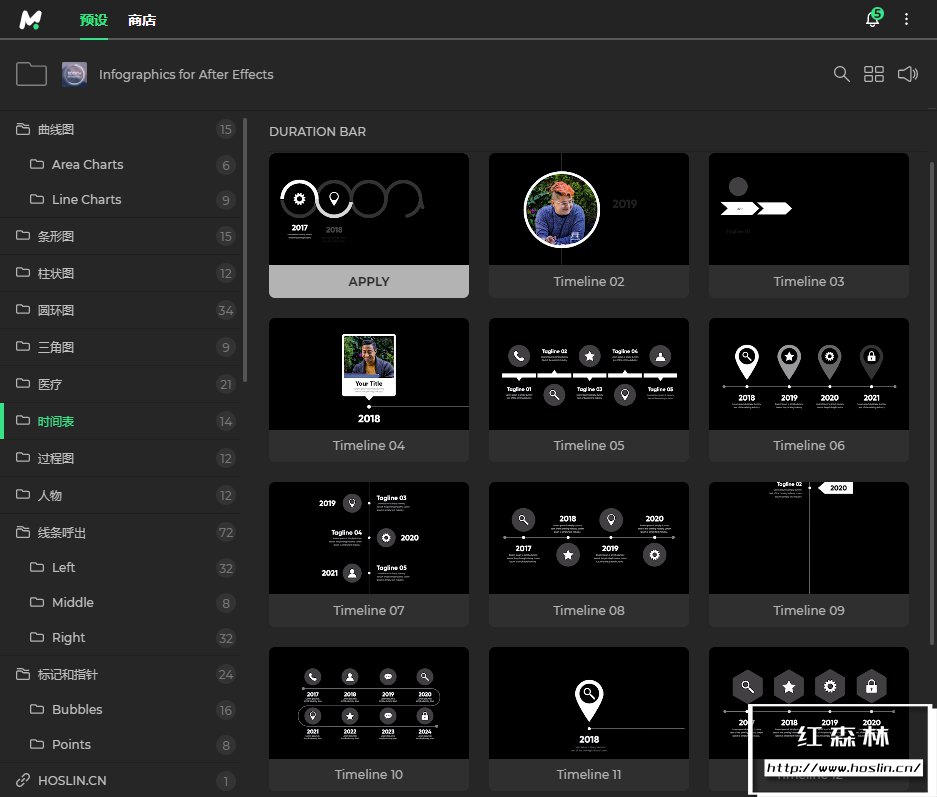
Task: Click the DURATION BAR section heading
Action: pyautogui.click(x=317, y=131)
